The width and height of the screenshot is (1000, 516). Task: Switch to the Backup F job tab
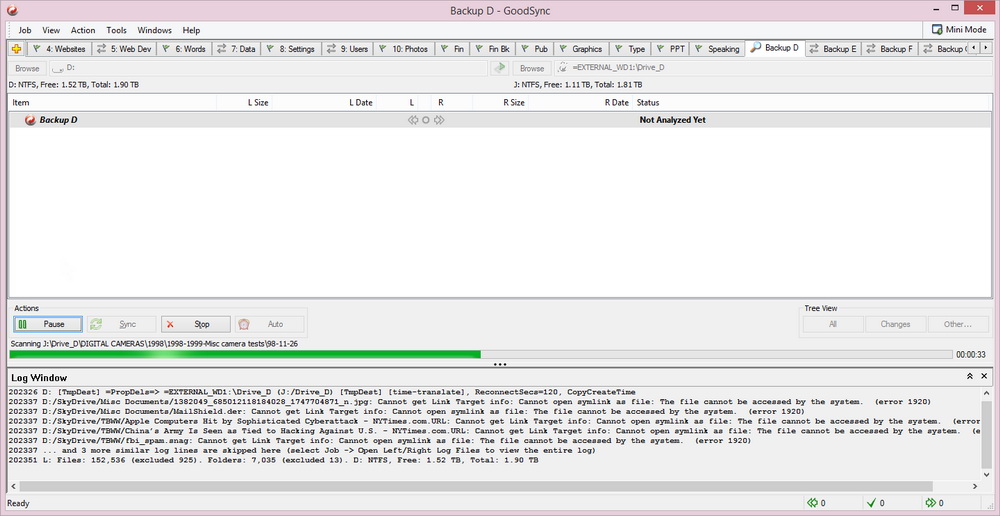coord(890,49)
